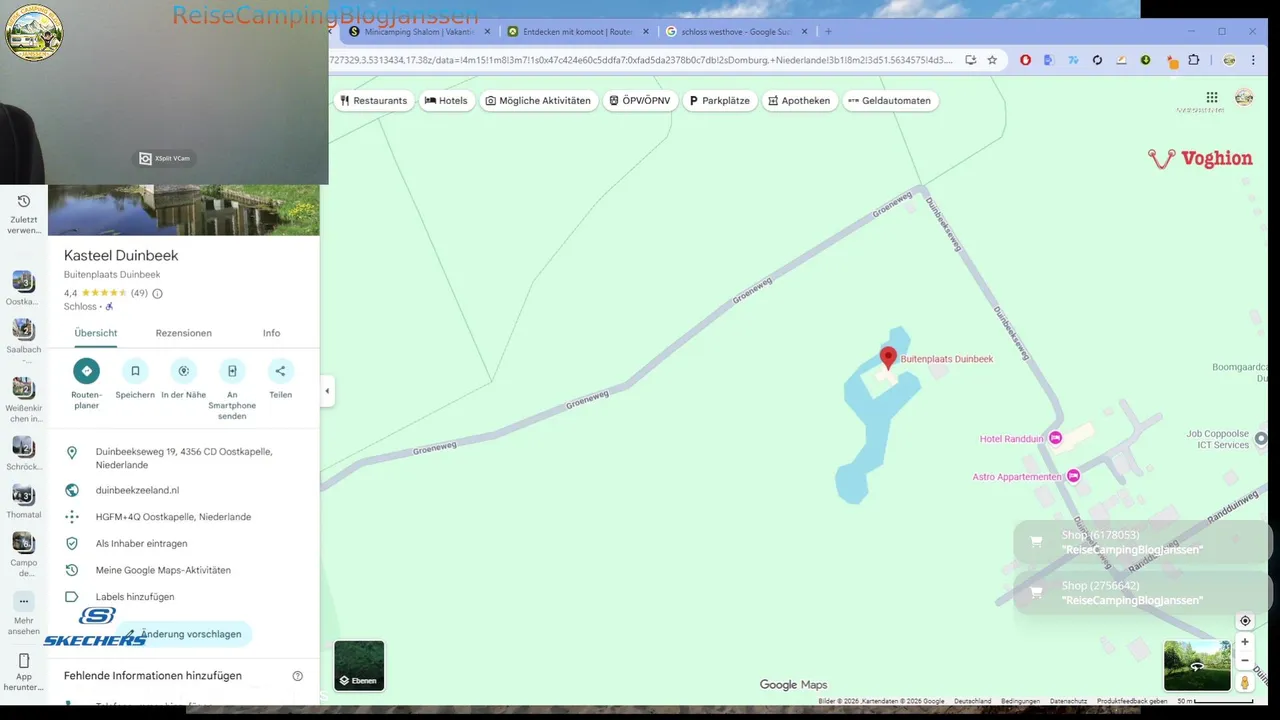
Task: Open App herunterladen sidebar item
Action: (24, 672)
